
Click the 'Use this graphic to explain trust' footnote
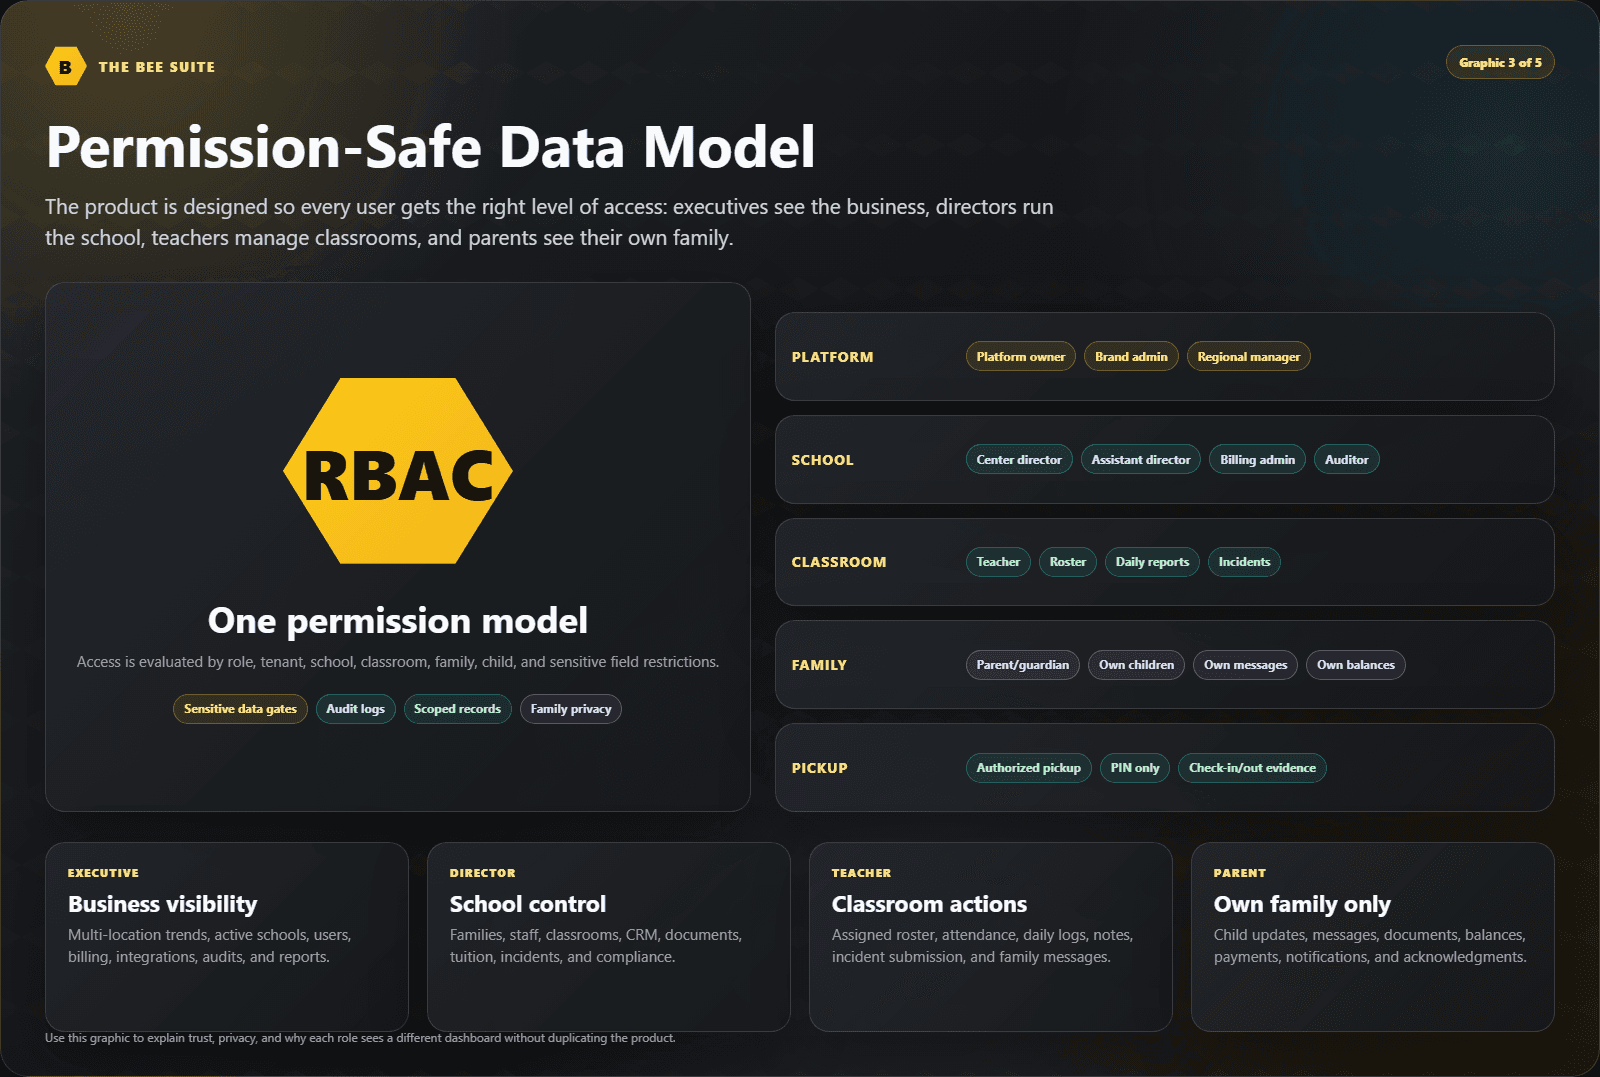[x=360, y=1038]
